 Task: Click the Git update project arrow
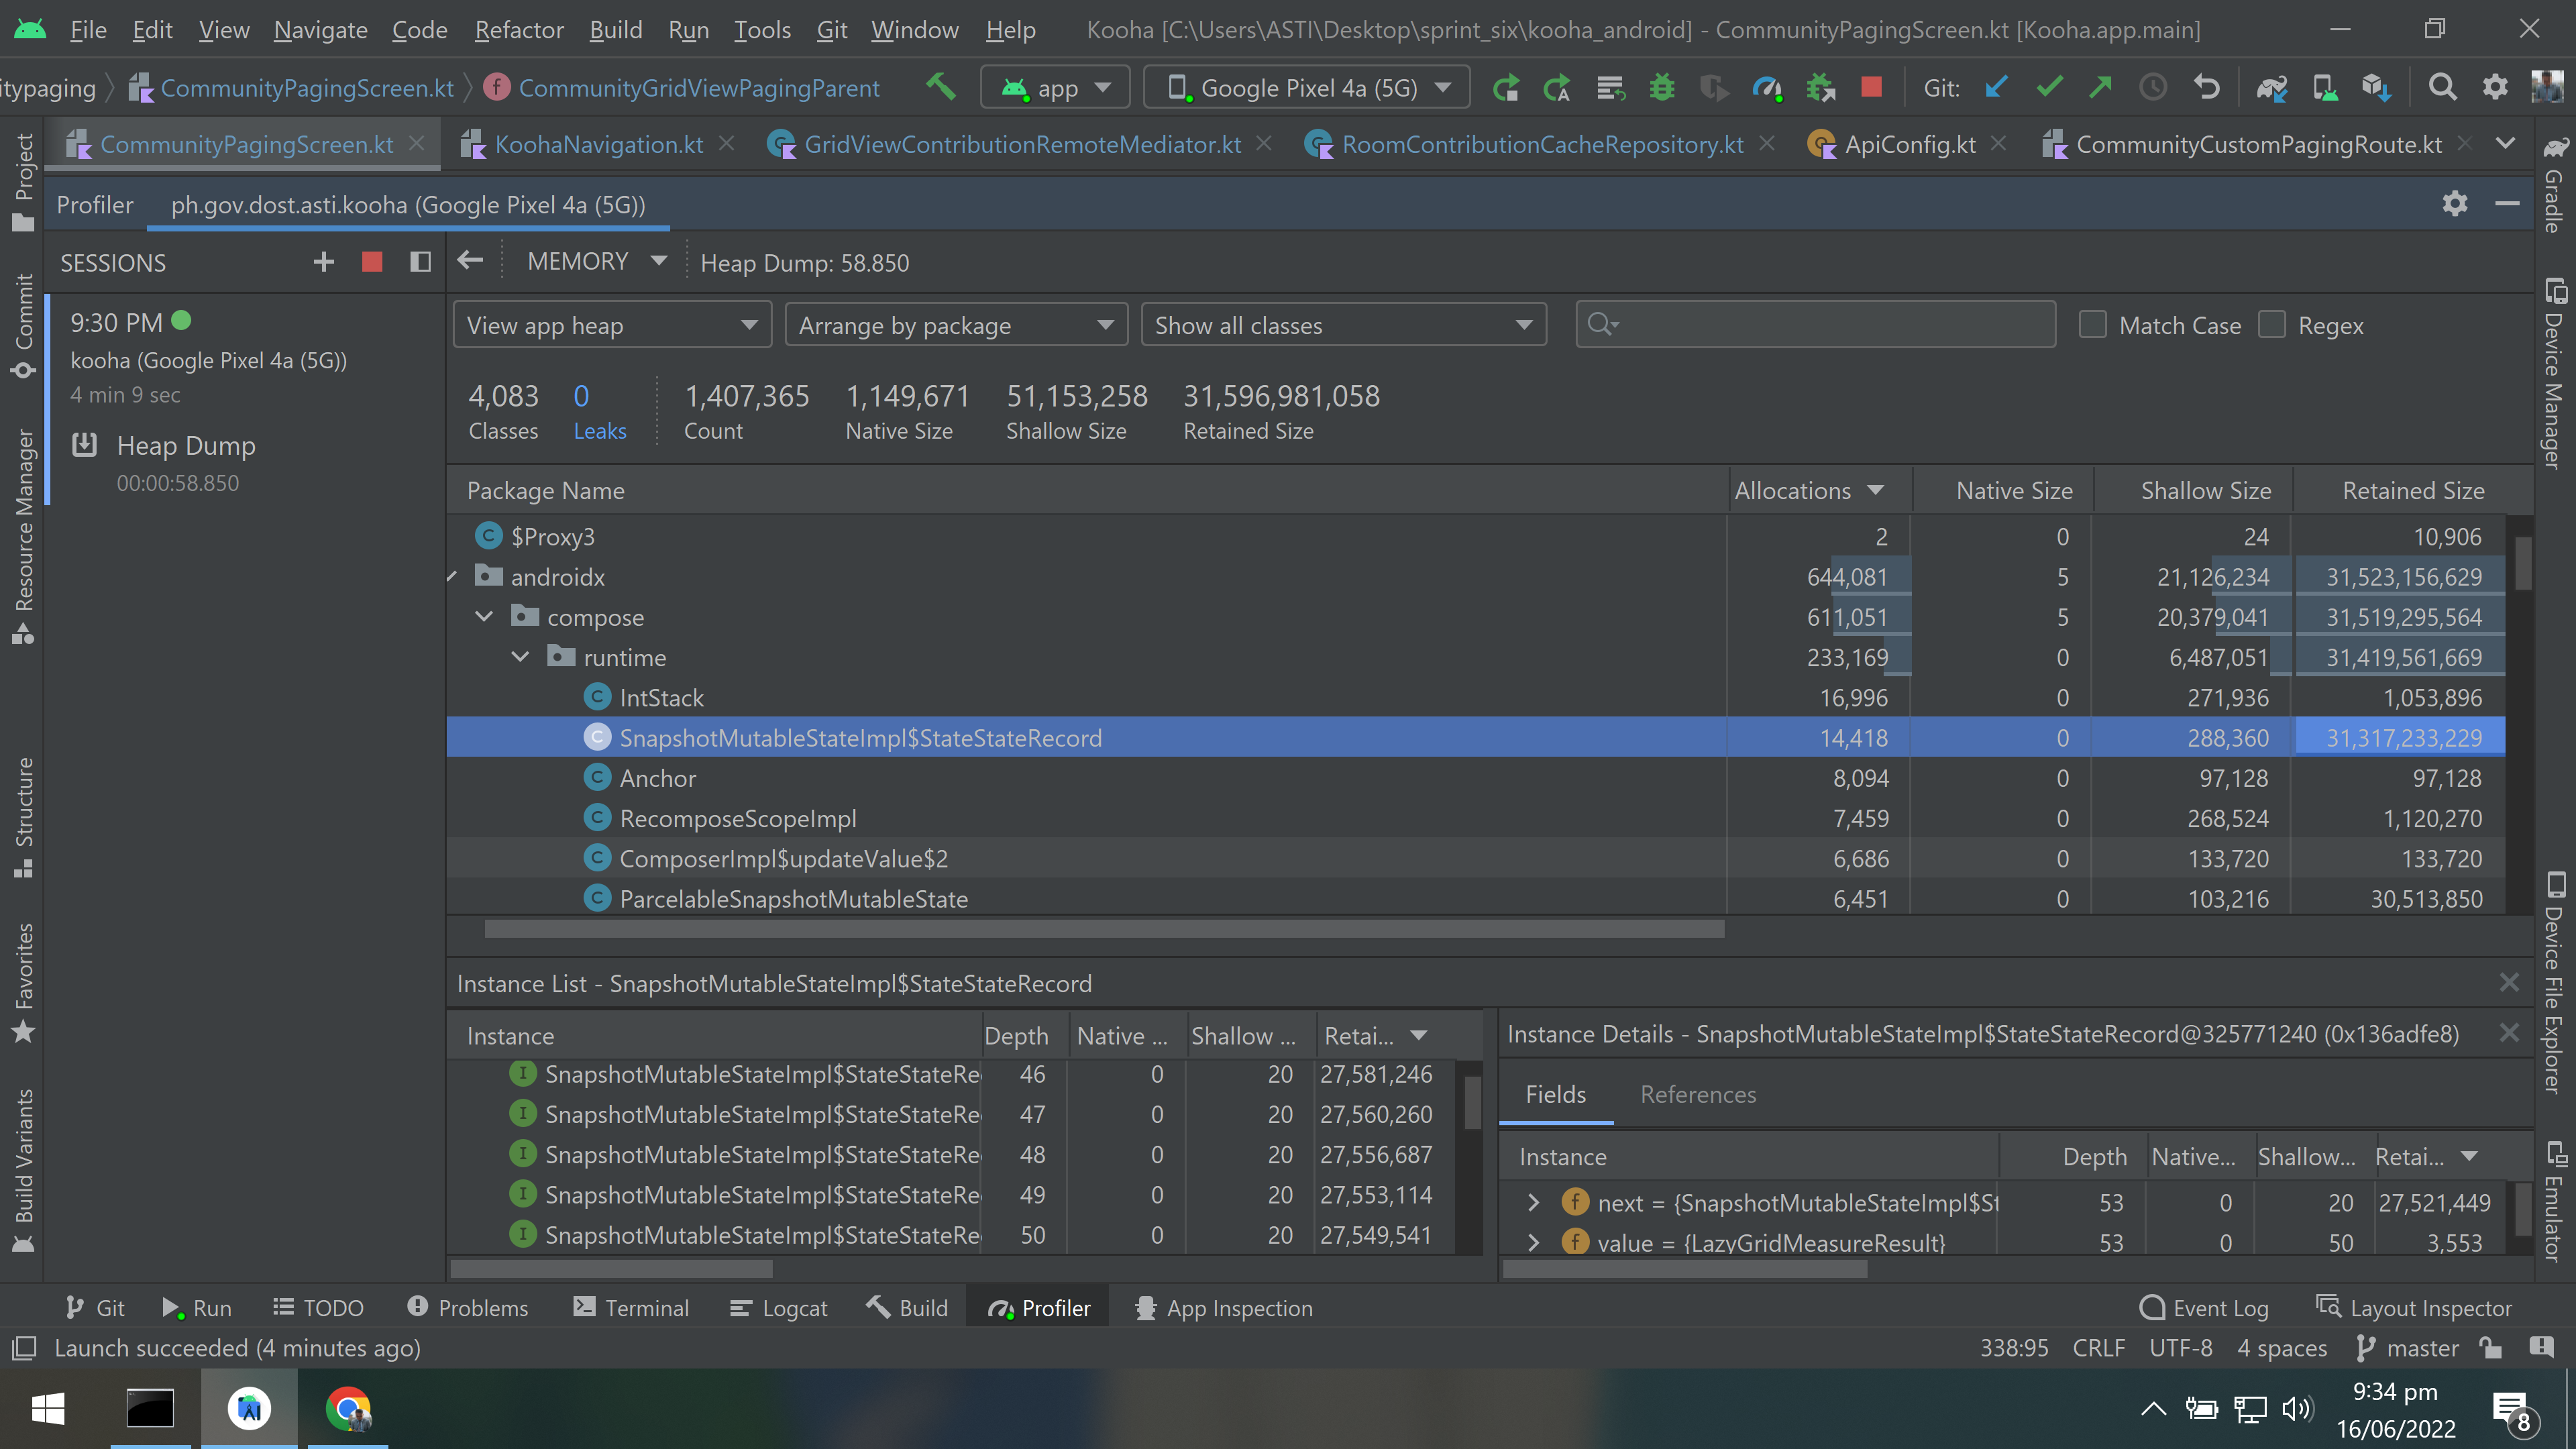pyautogui.click(x=1996, y=88)
